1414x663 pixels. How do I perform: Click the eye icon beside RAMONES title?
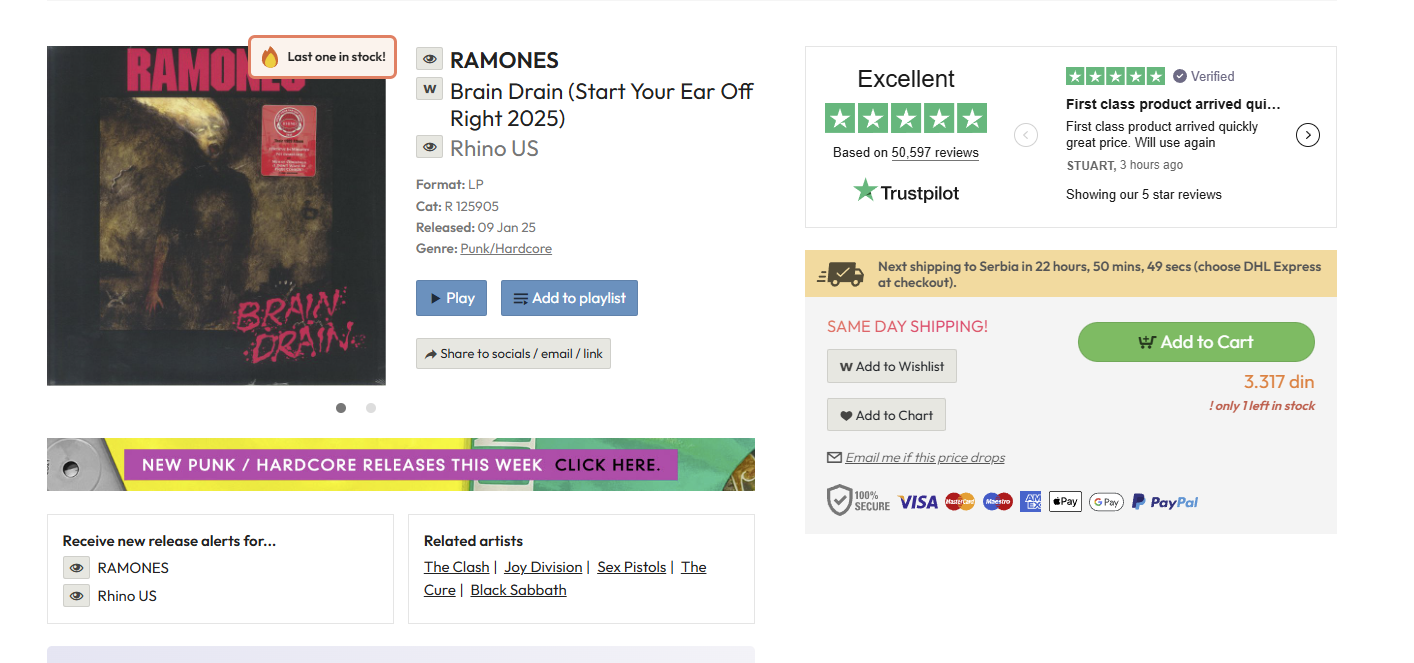(x=429, y=59)
